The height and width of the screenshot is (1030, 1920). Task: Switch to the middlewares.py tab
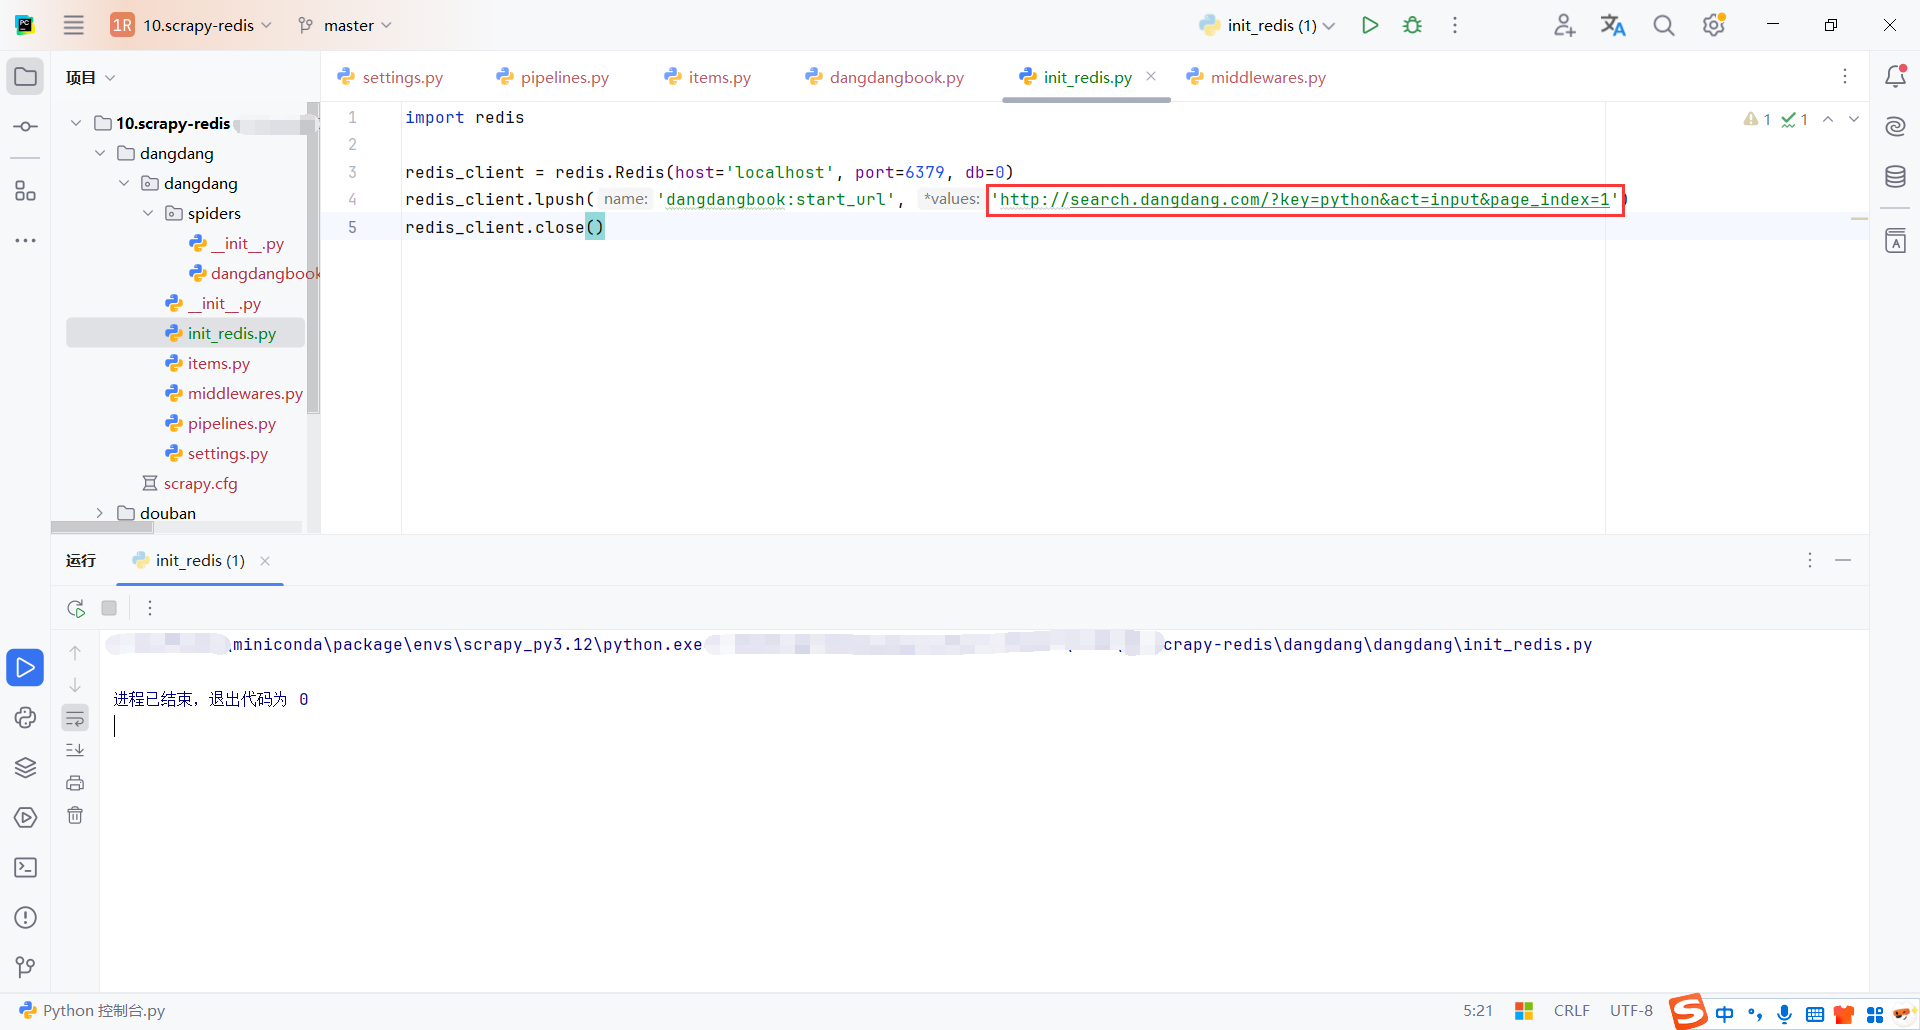(1257, 77)
